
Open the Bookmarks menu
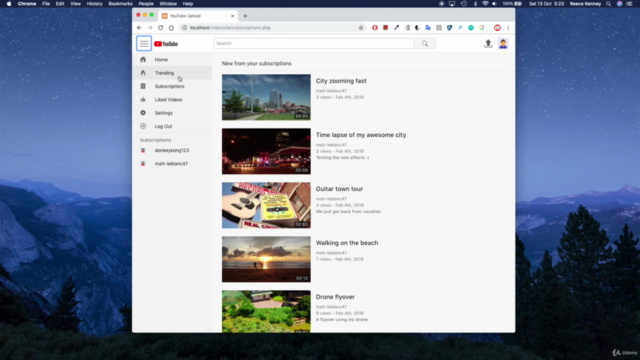pos(120,4)
